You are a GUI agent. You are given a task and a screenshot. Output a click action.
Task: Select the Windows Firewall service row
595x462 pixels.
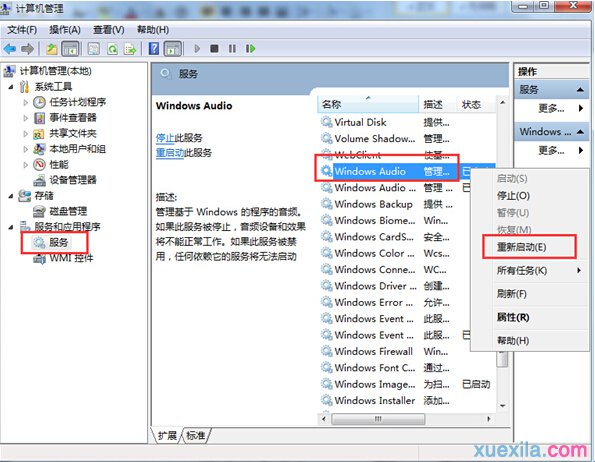tap(395, 351)
